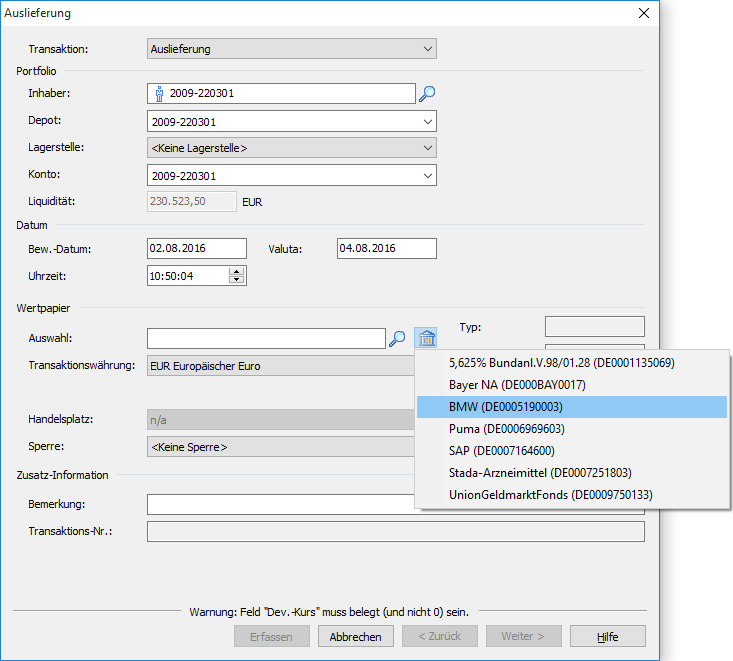Click the person icon in Inhaber field

tap(158, 94)
